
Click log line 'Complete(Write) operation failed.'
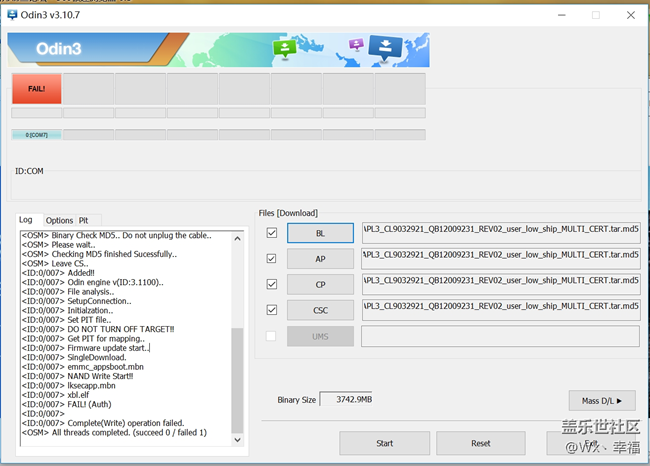click(x=126, y=423)
